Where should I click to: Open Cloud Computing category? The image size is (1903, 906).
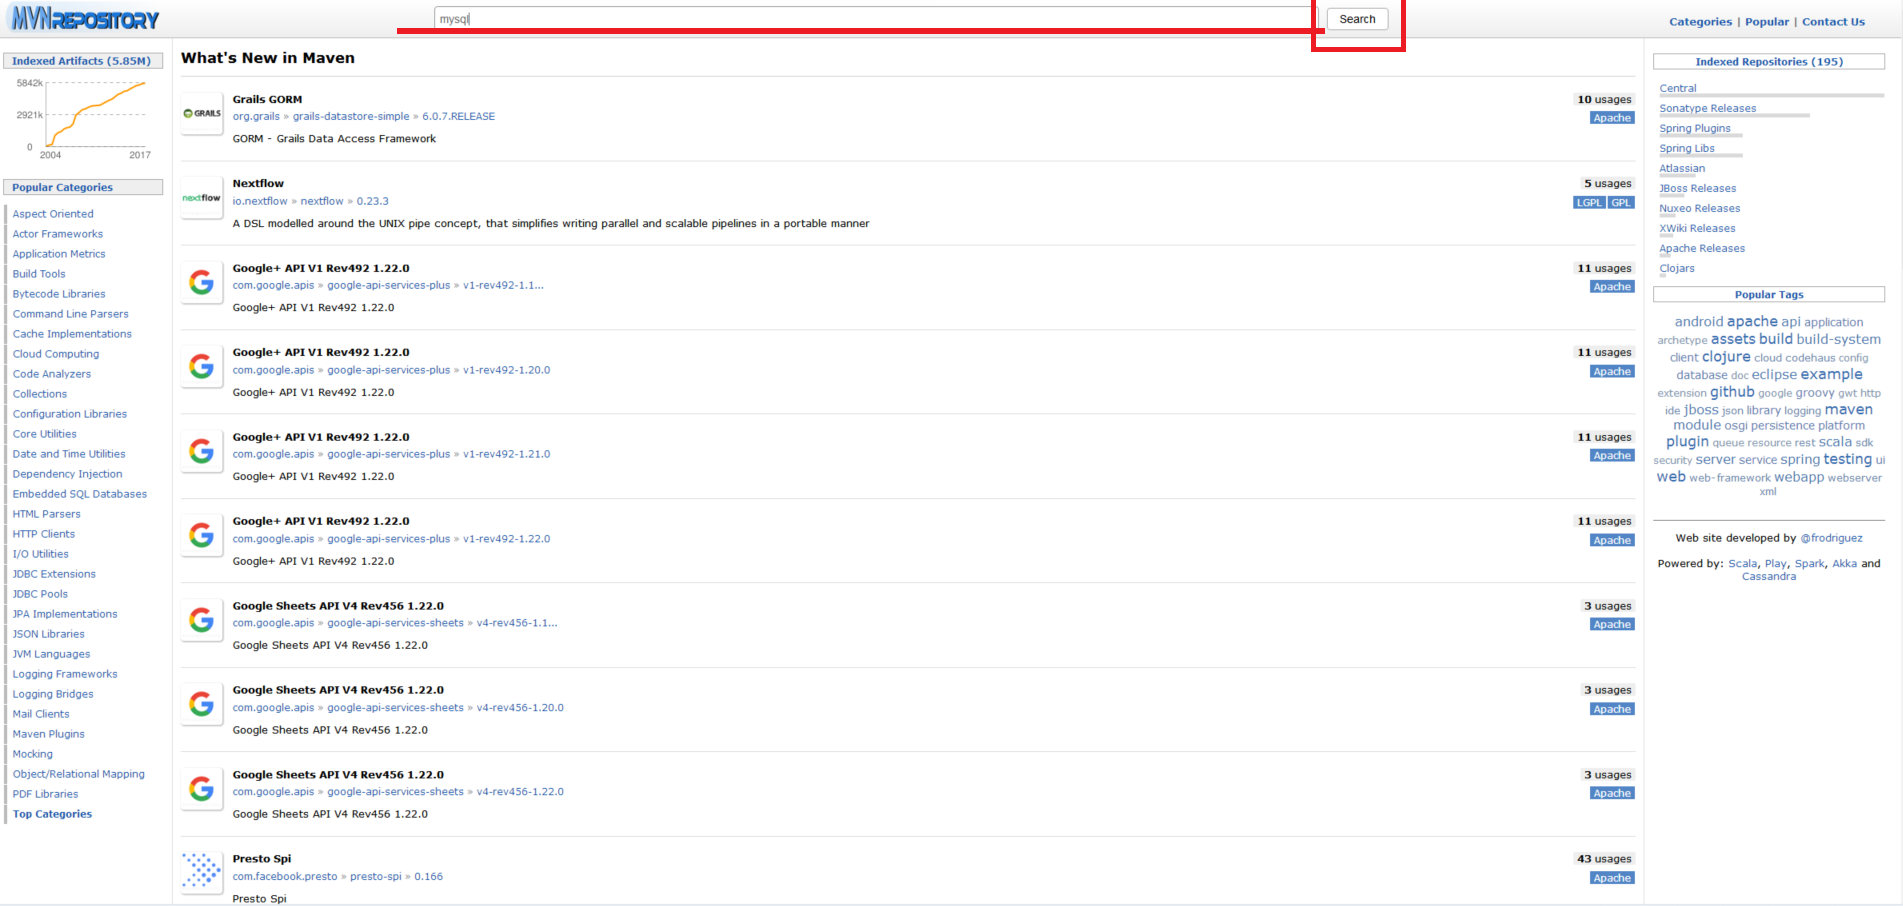56,354
